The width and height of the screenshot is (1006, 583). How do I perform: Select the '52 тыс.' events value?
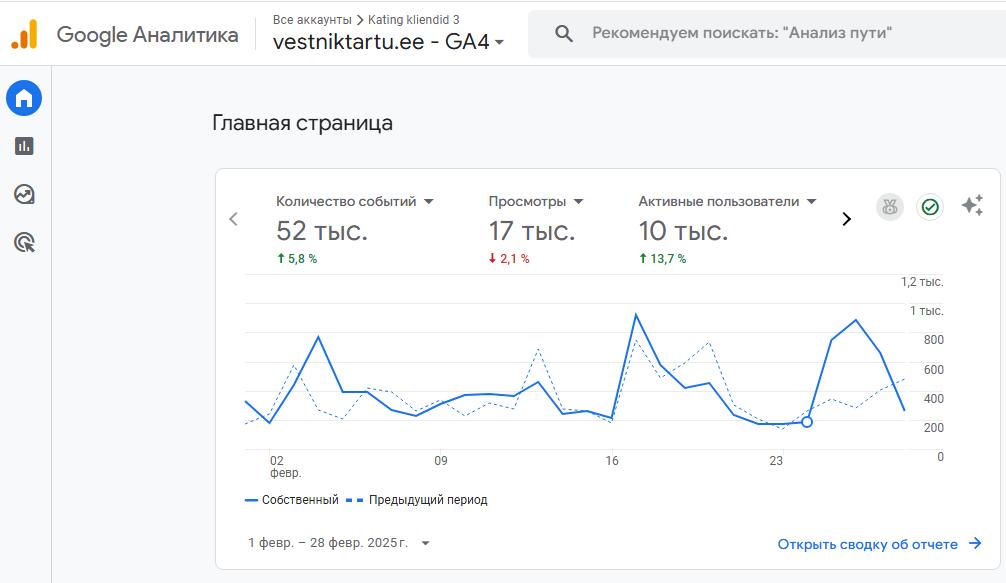[x=322, y=231]
